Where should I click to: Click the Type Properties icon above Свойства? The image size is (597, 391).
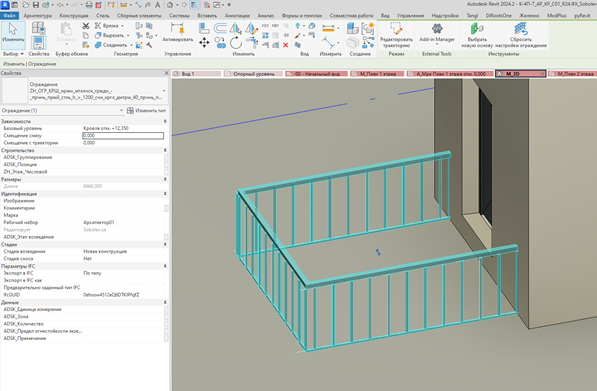click(x=38, y=28)
